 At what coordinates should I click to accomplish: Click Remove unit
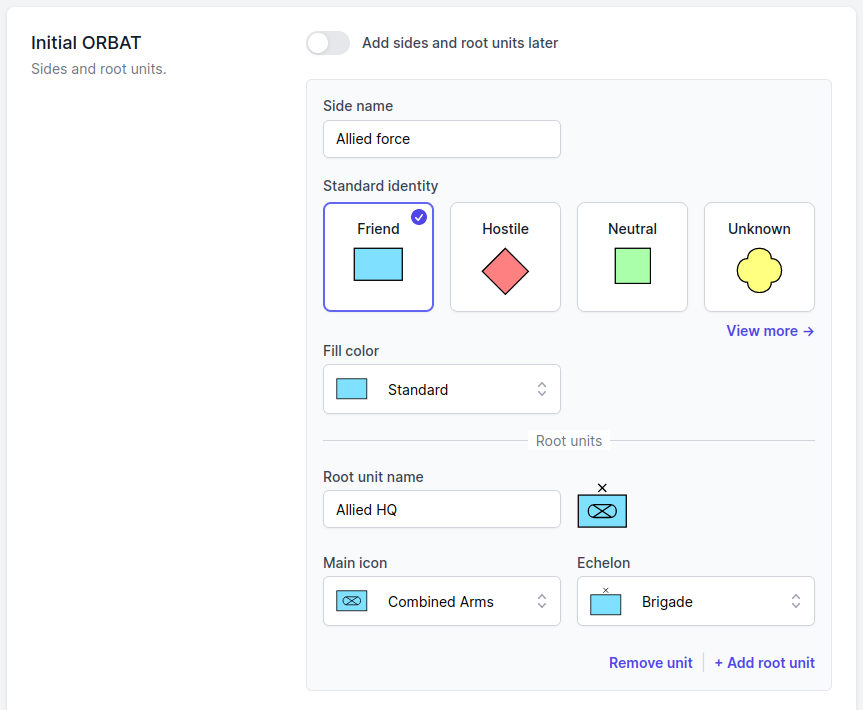coord(650,663)
